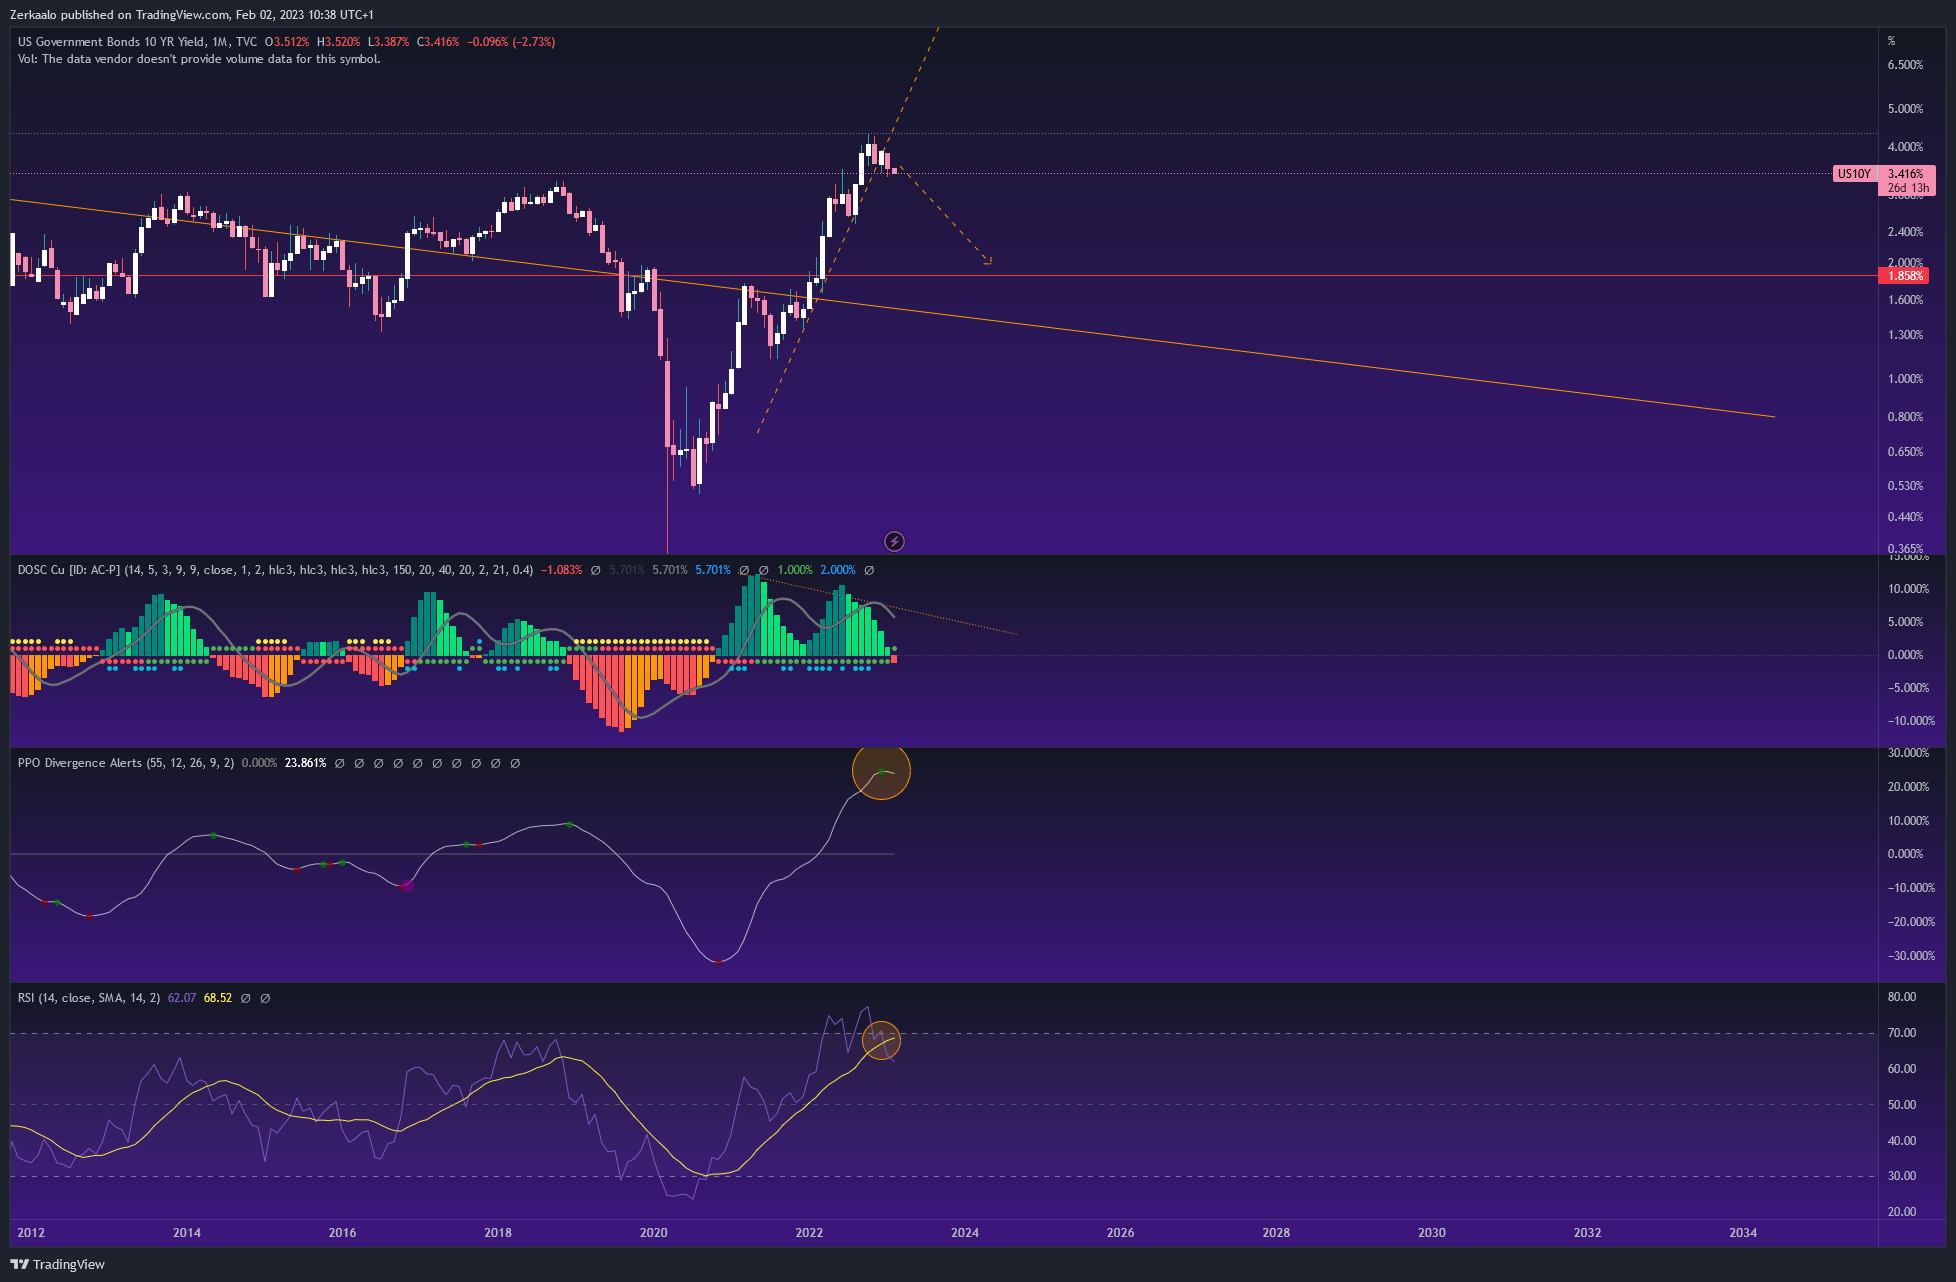The height and width of the screenshot is (1282, 1956).
Task: Click the 0.650% price axis label
Action: click(x=1905, y=452)
